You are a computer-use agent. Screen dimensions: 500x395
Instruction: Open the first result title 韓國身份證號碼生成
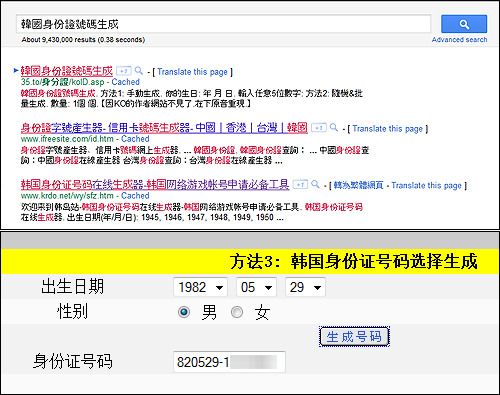point(67,71)
